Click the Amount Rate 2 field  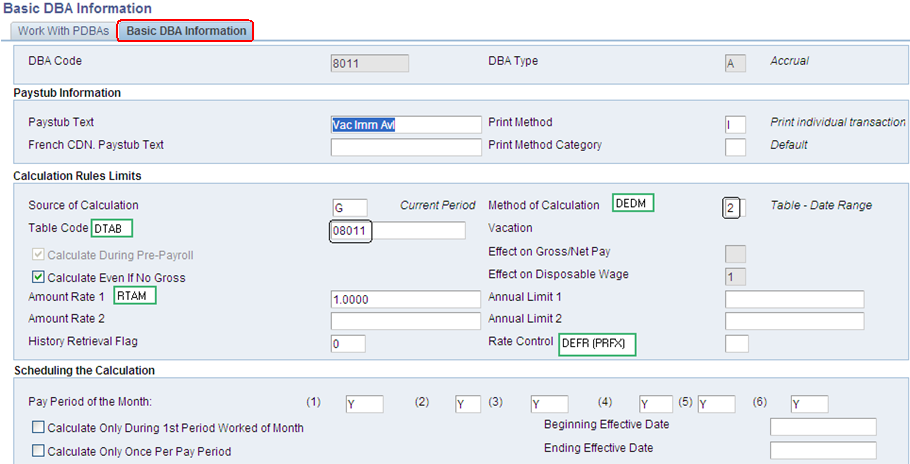406,321
